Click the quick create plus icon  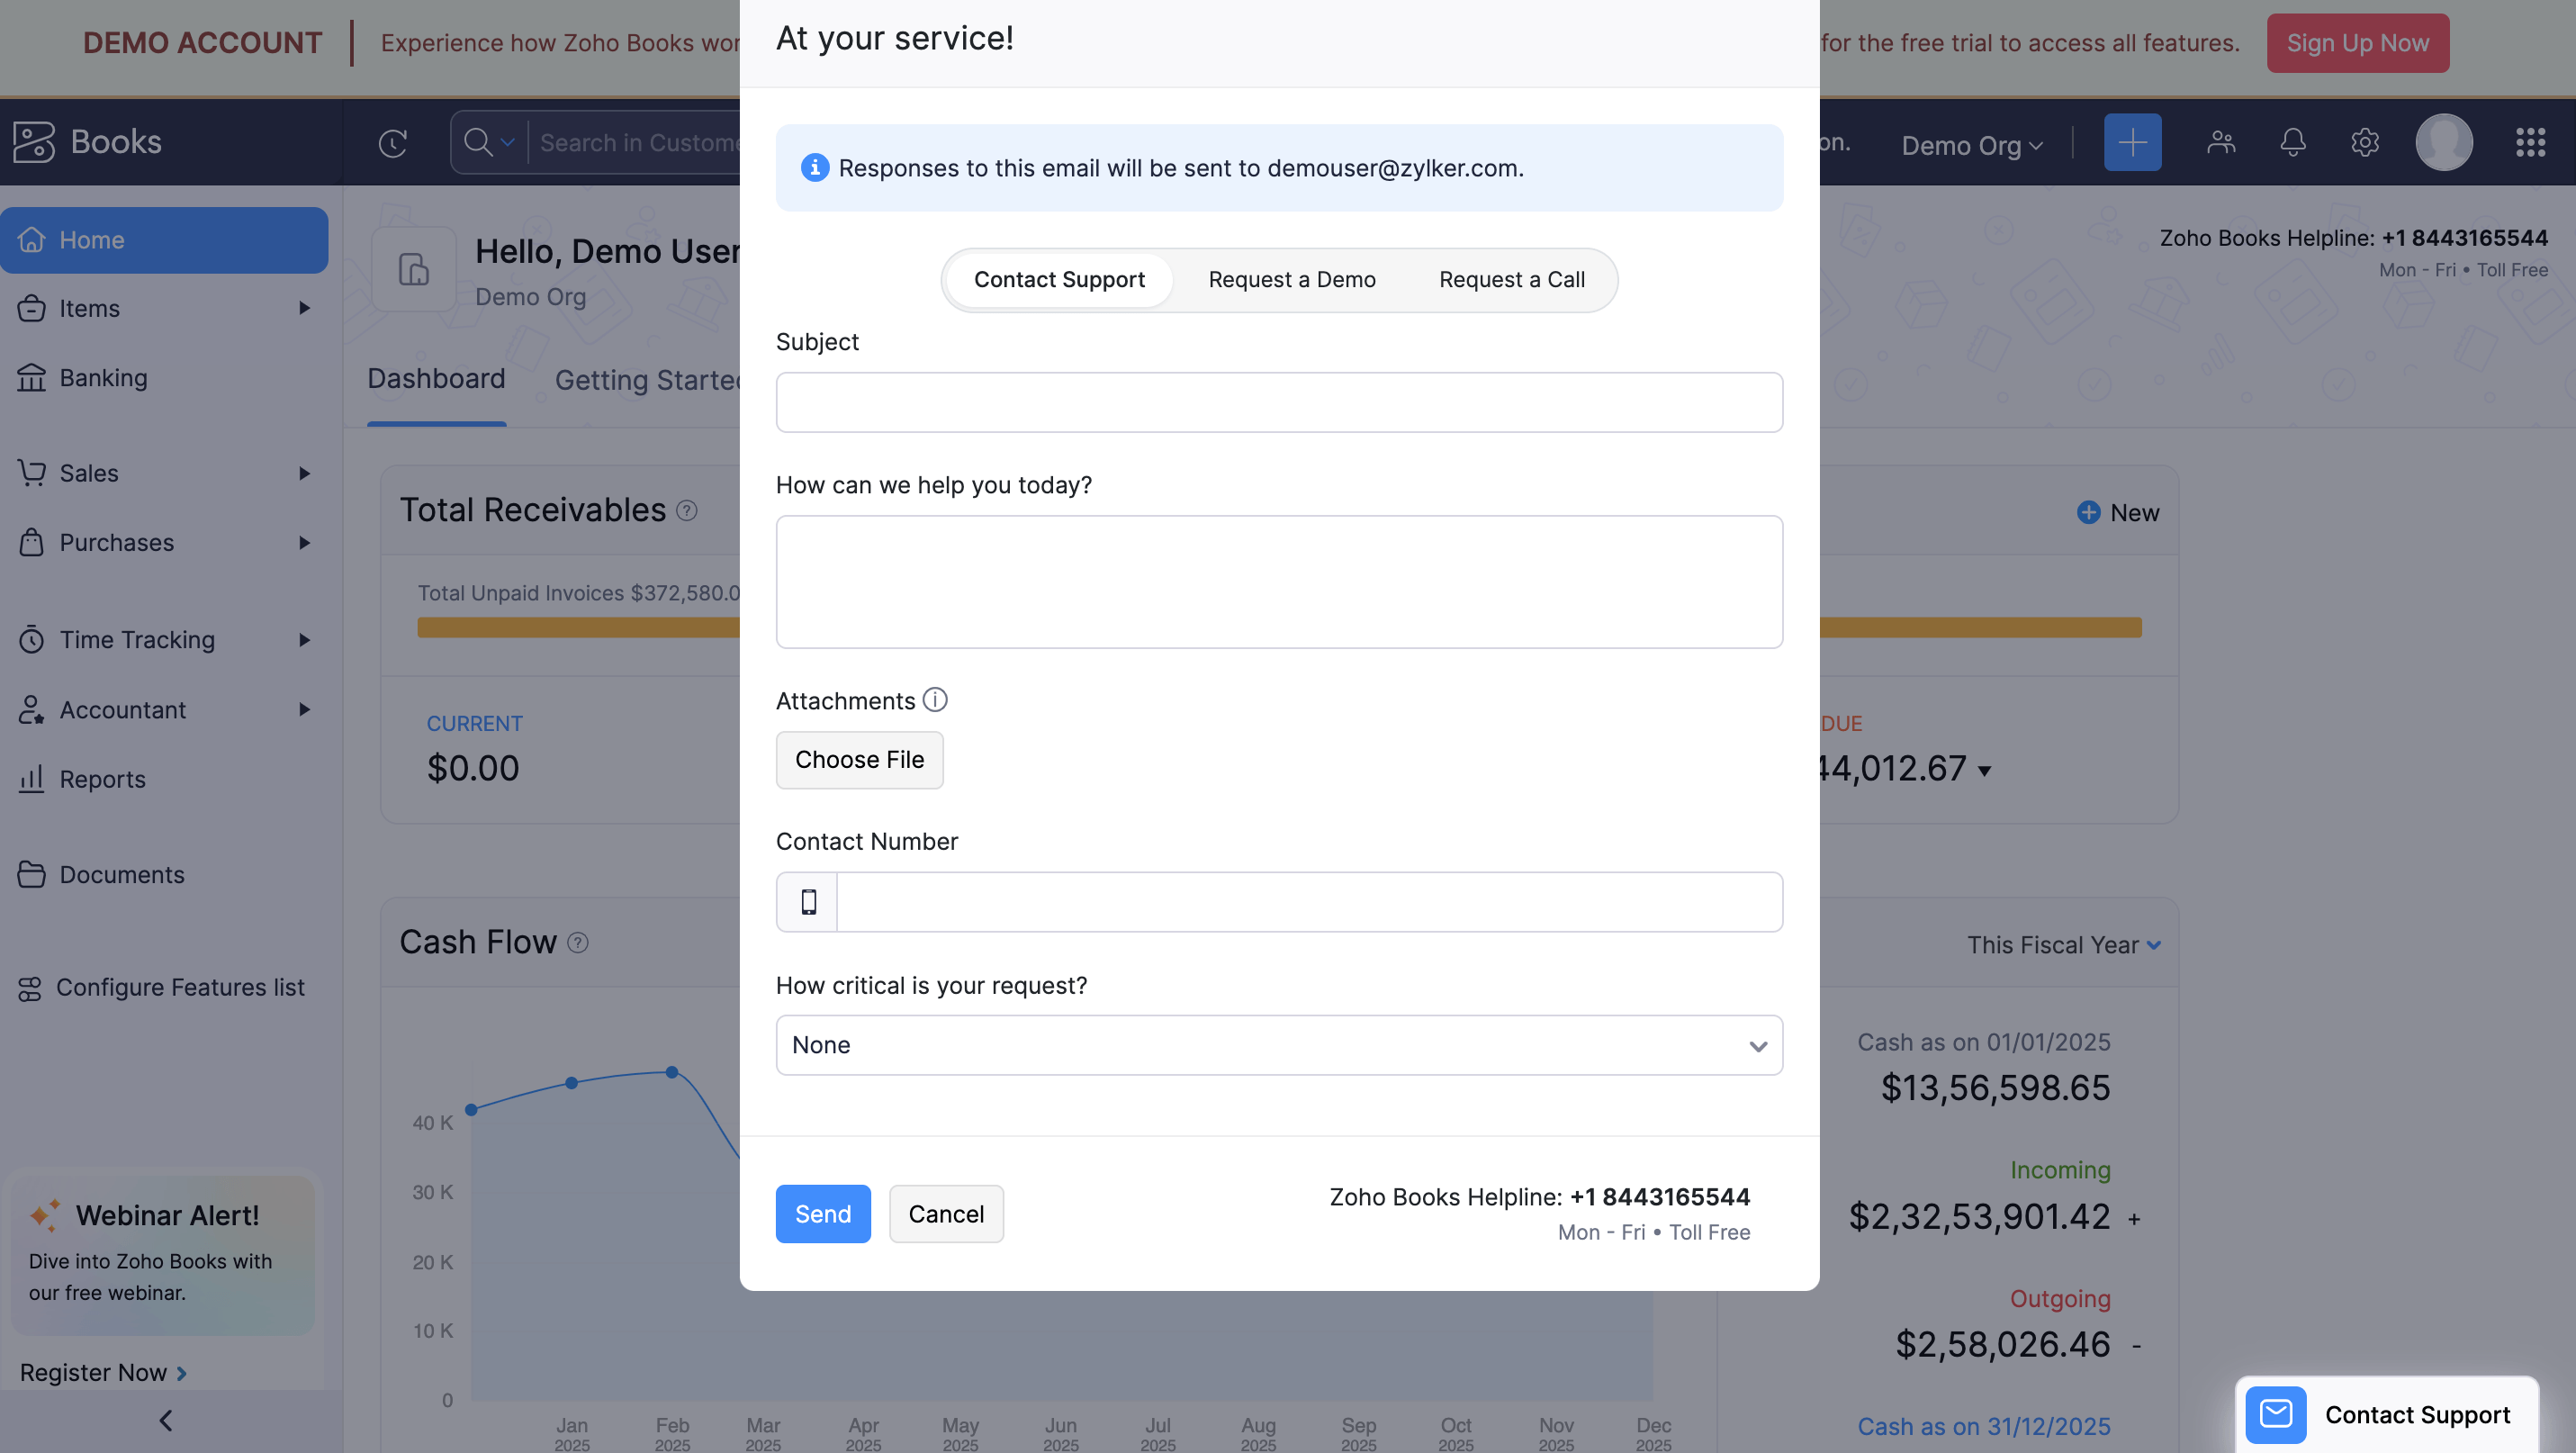click(2132, 142)
